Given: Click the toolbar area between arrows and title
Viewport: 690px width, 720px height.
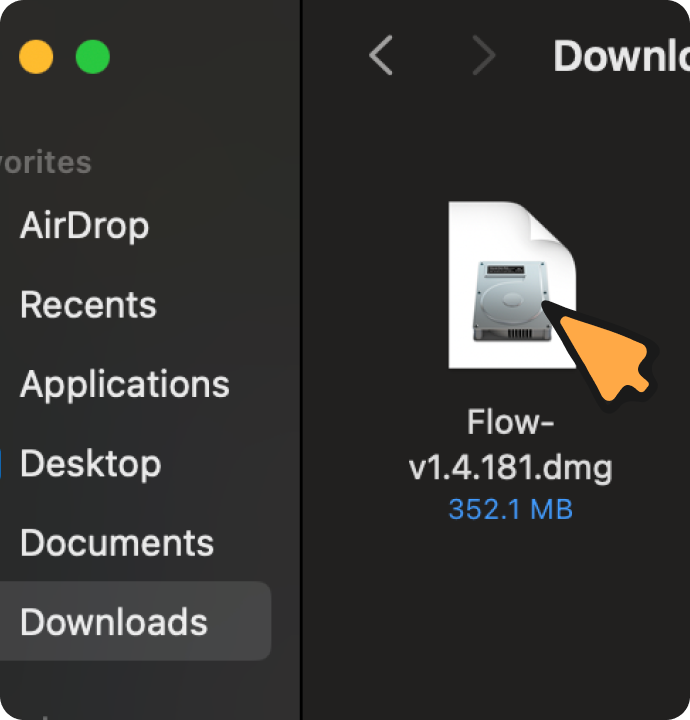Looking at the screenshot, I should pos(525,56).
